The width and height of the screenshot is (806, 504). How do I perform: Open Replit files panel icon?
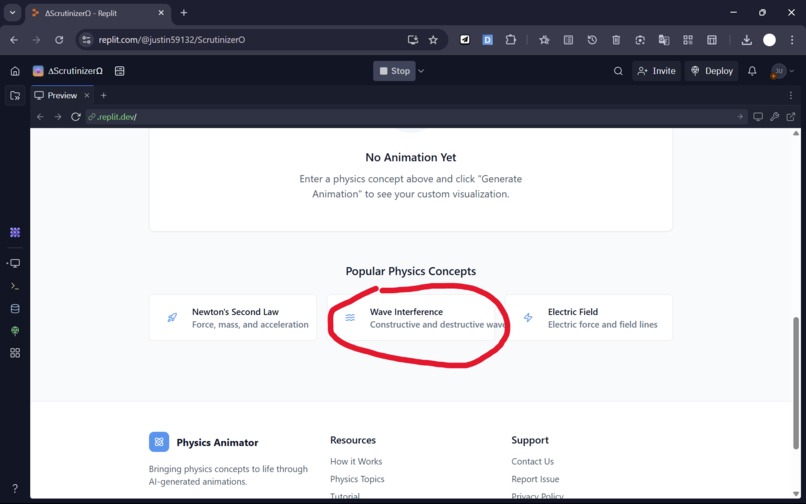coord(15,95)
